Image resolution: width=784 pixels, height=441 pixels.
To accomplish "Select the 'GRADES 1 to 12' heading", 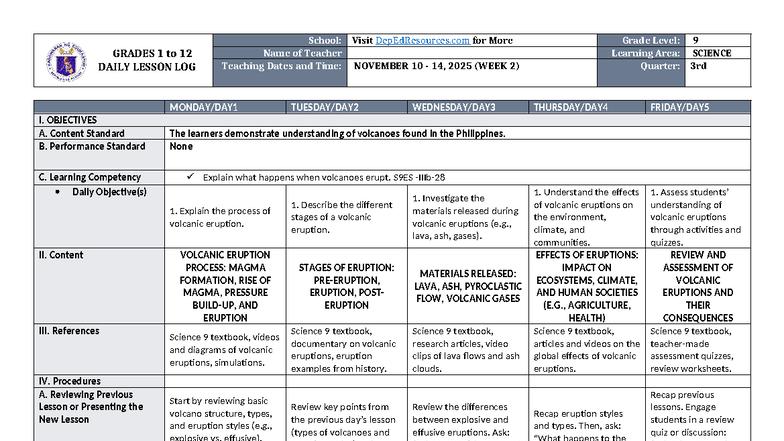I will tap(152, 54).
